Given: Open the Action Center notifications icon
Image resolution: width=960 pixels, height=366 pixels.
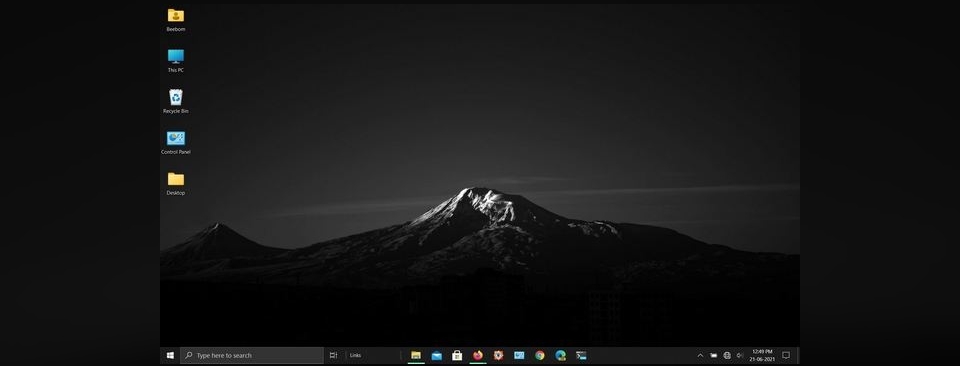Looking at the screenshot, I should pyautogui.click(x=786, y=356).
